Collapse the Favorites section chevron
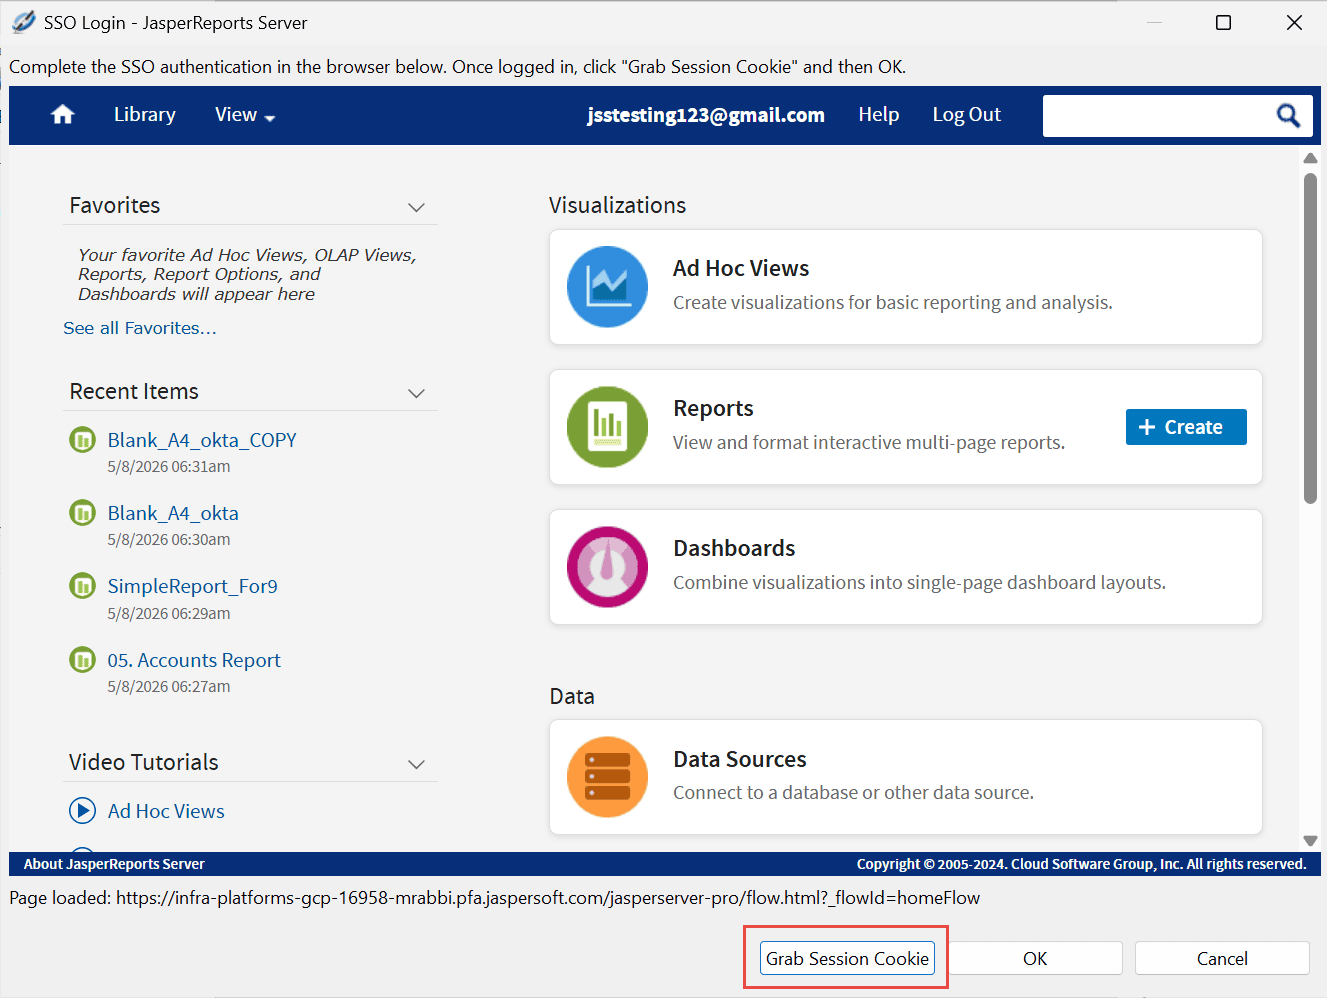This screenshot has height=998, width=1327. 417,207
